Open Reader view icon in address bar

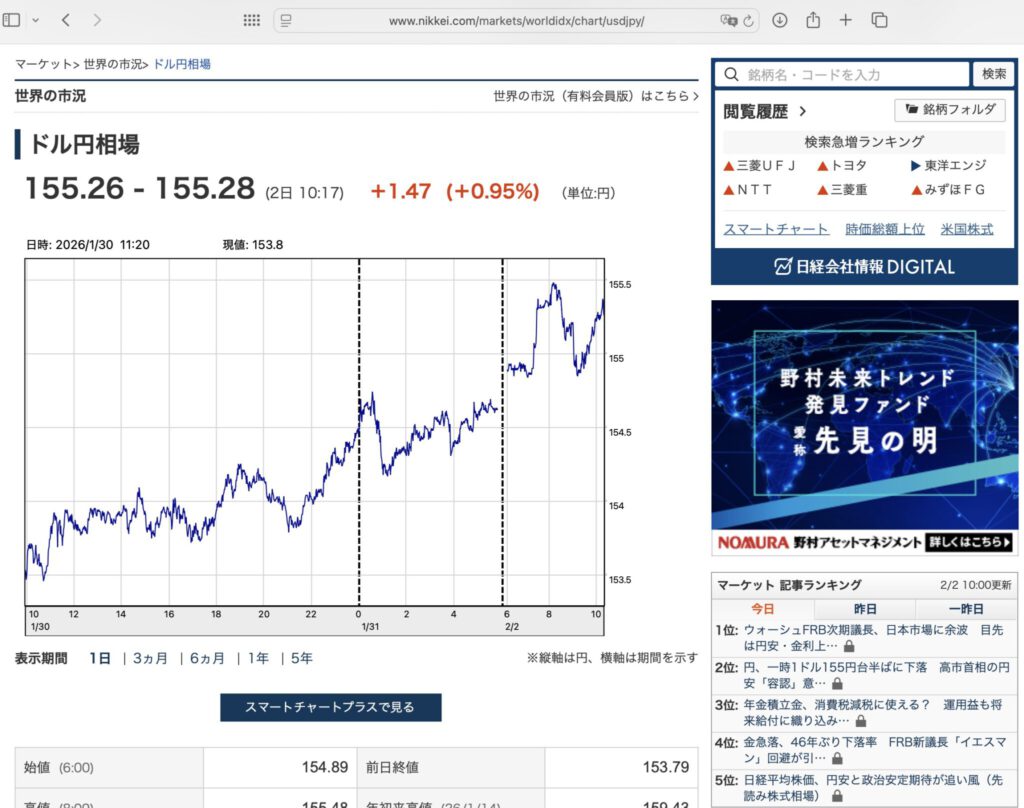pyautogui.click(x=287, y=19)
